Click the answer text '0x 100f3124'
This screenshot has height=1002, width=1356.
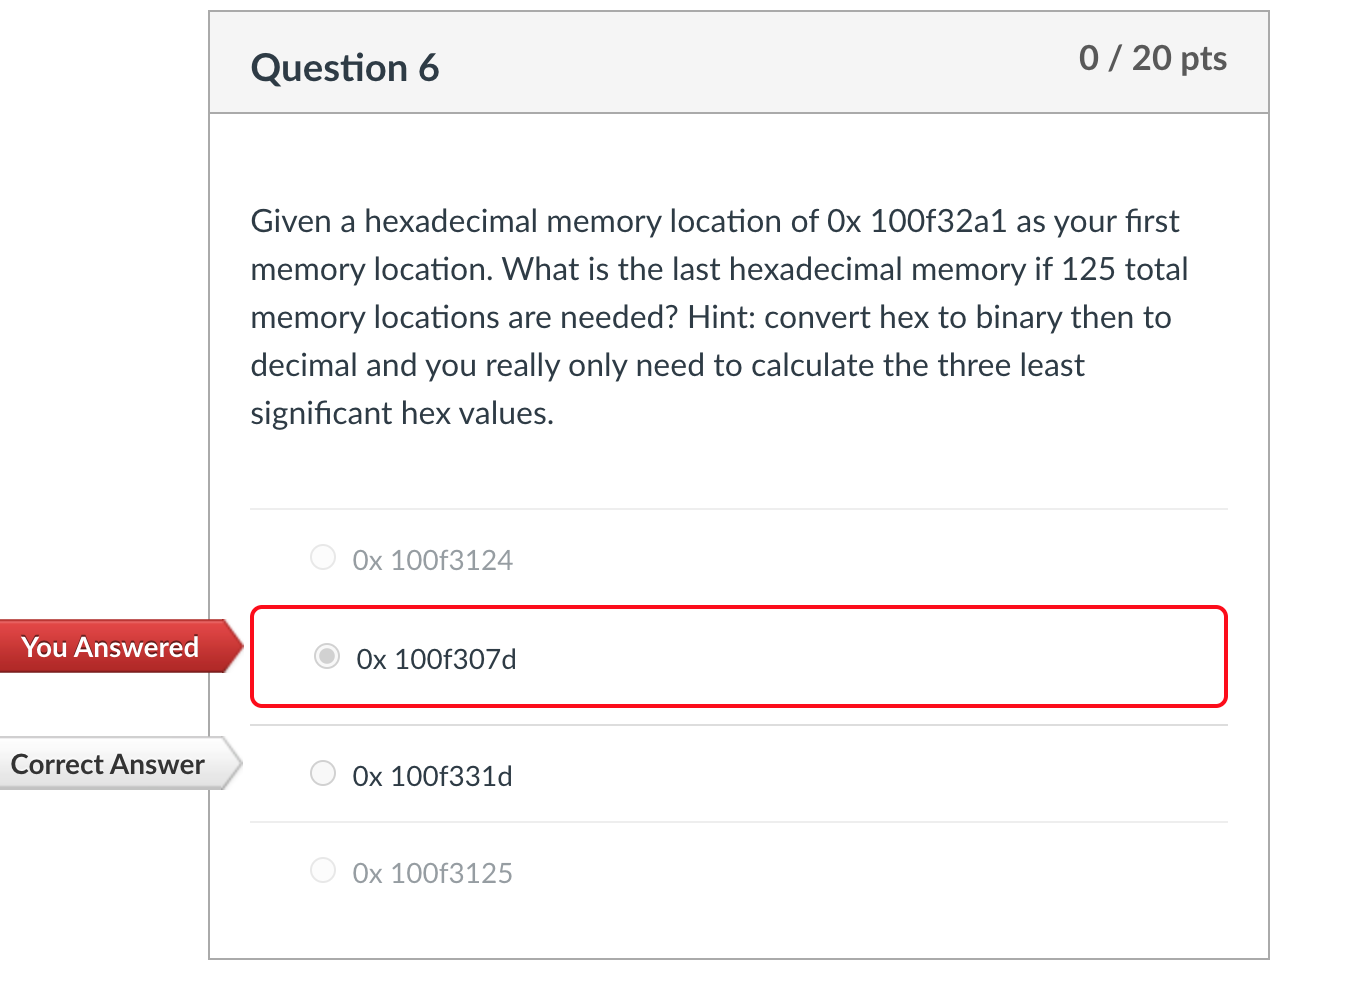click(x=432, y=560)
